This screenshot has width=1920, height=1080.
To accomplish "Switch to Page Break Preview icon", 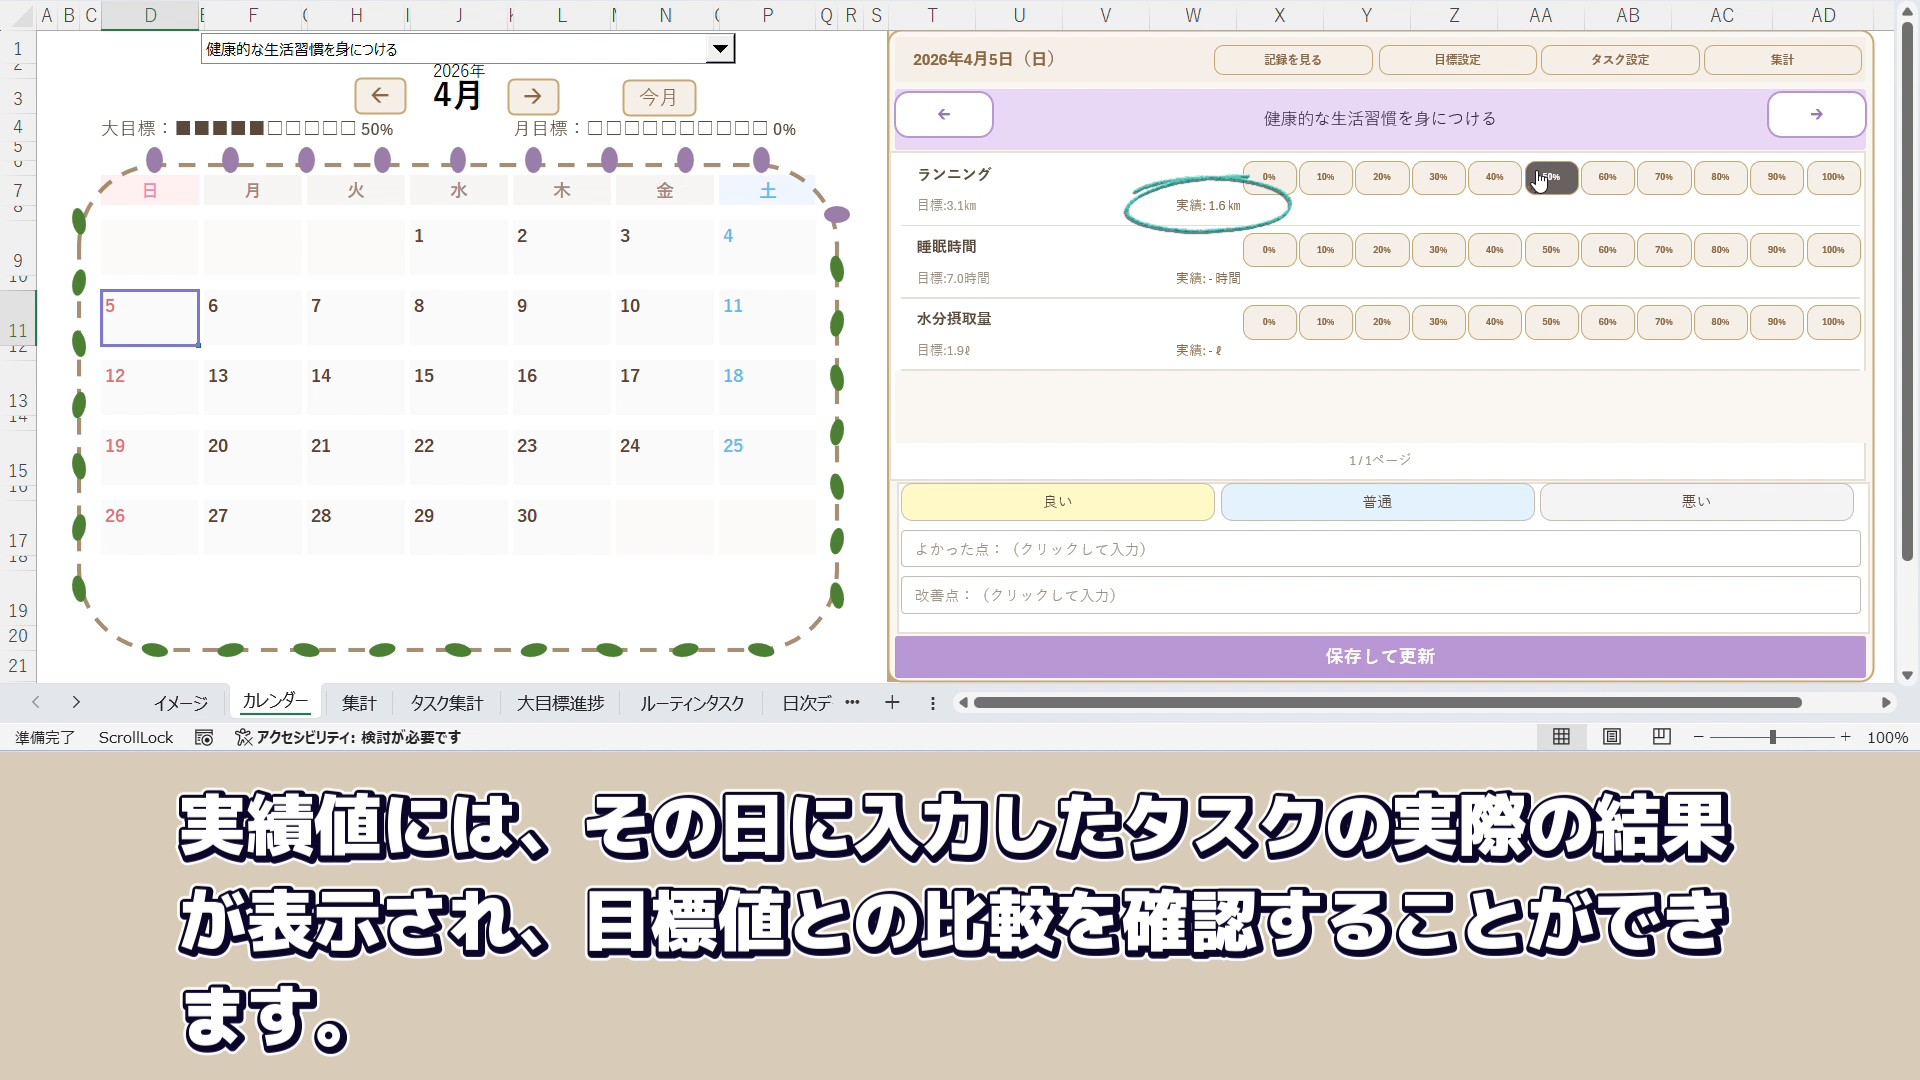I will coord(1661,737).
